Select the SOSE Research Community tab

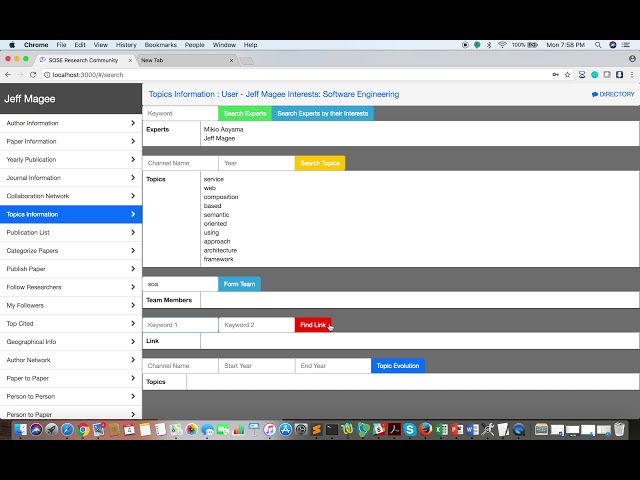point(84,60)
